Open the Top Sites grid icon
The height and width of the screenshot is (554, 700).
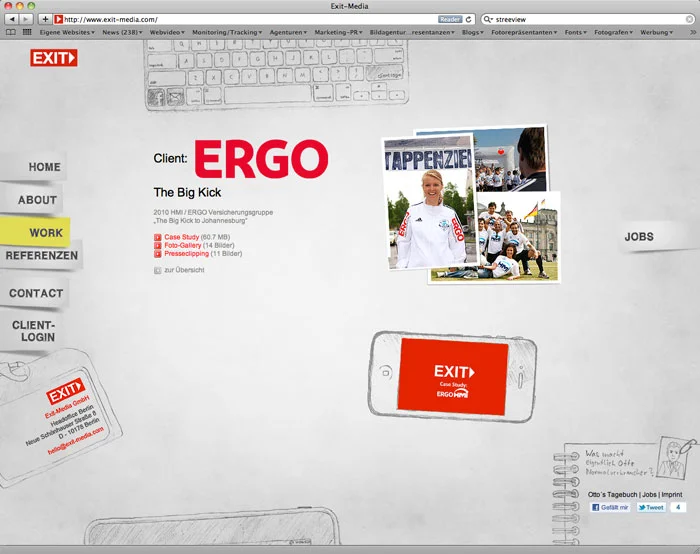pyautogui.click(x=26, y=32)
